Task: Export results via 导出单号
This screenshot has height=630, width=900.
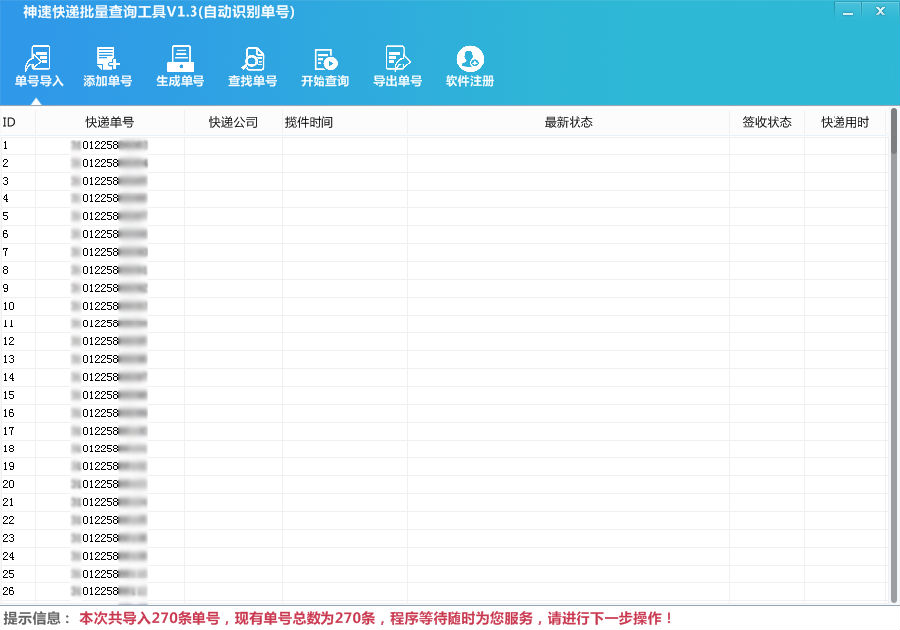Action: 397,66
